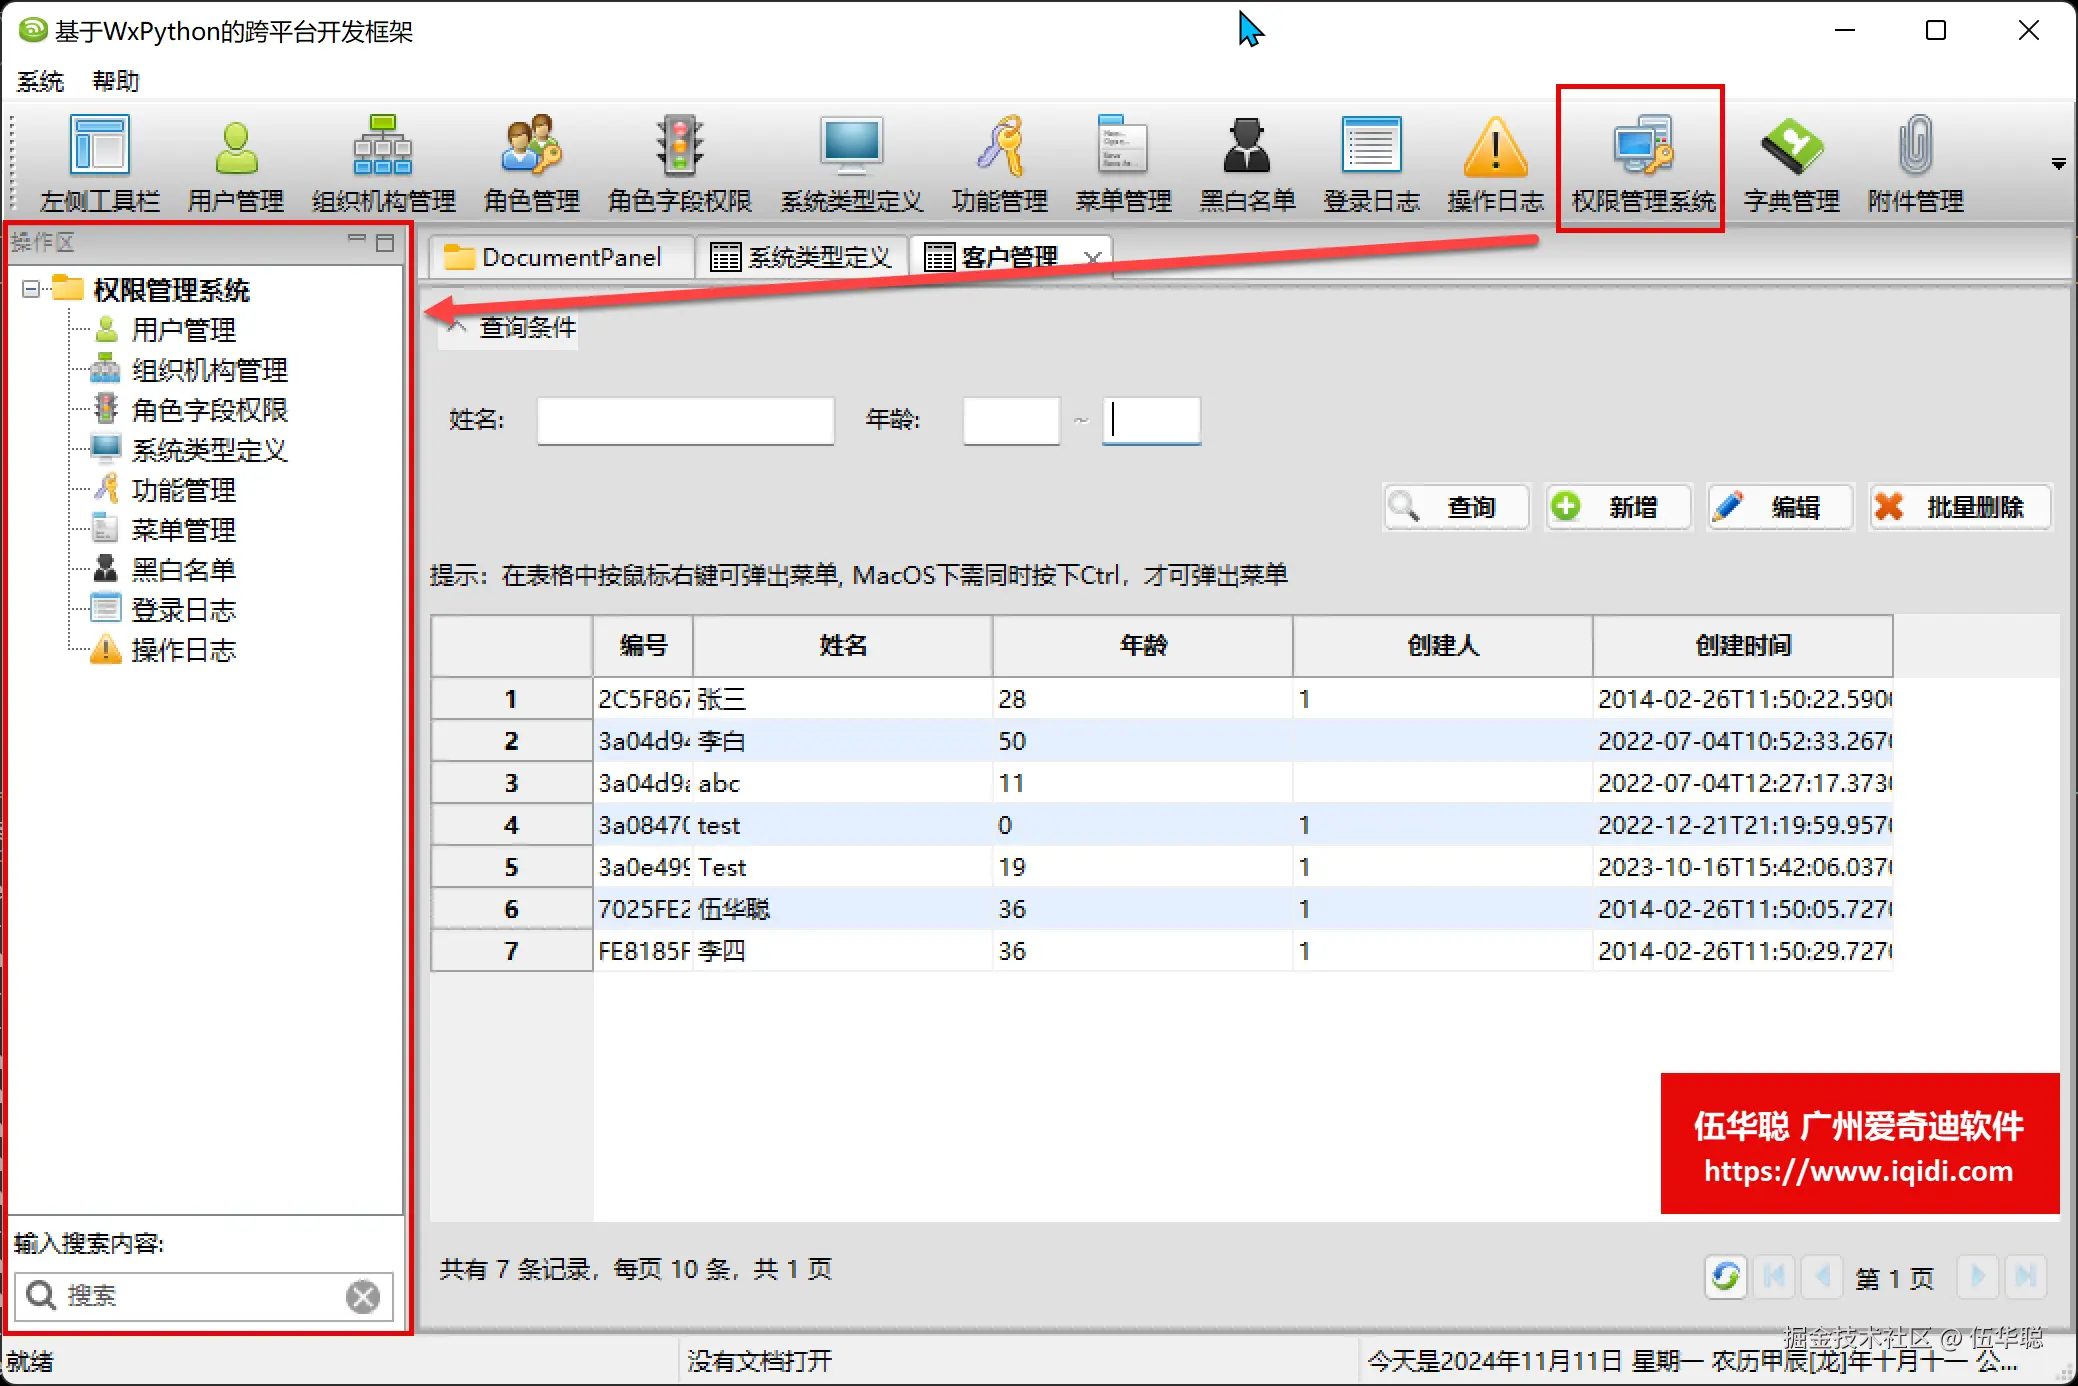
Task: Switch to the 系统类型定义 tab
Action: [801, 257]
